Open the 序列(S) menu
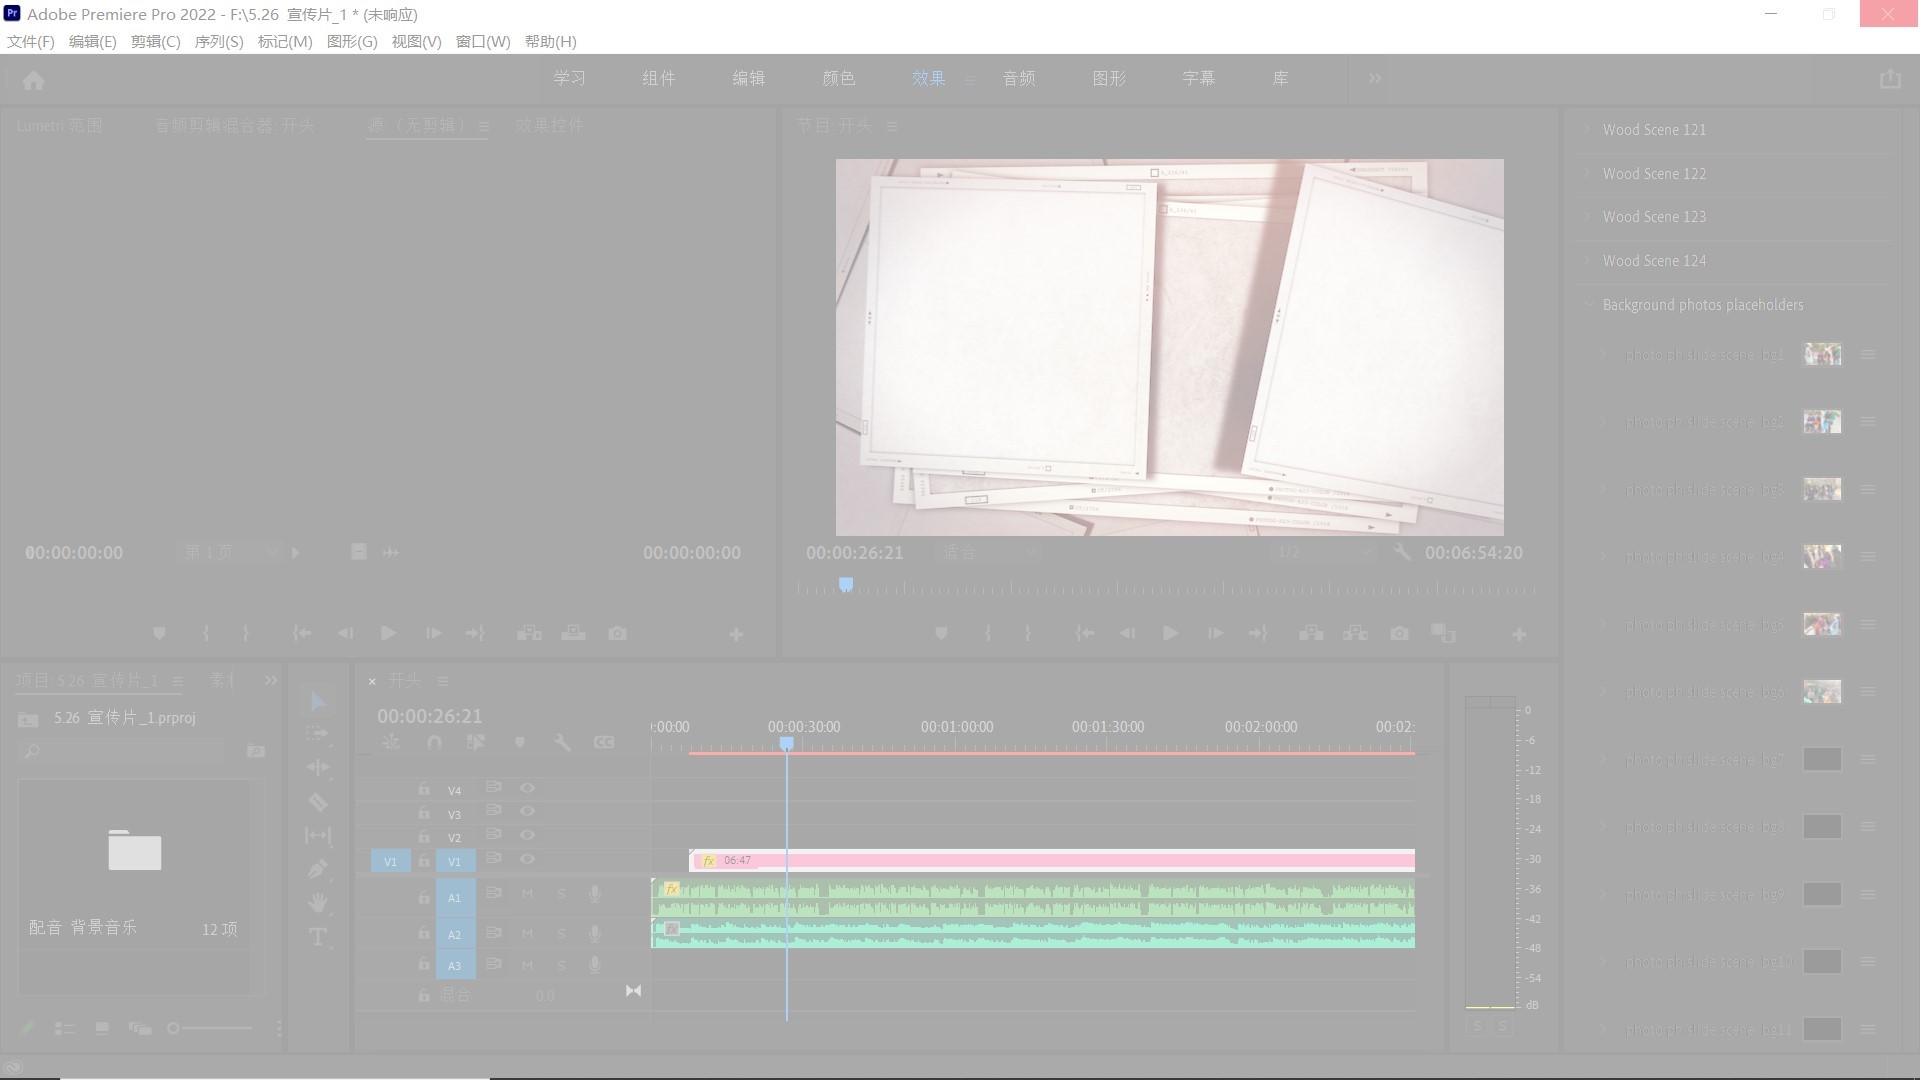The width and height of the screenshot is (1920, 1080). tap(218, 41)
